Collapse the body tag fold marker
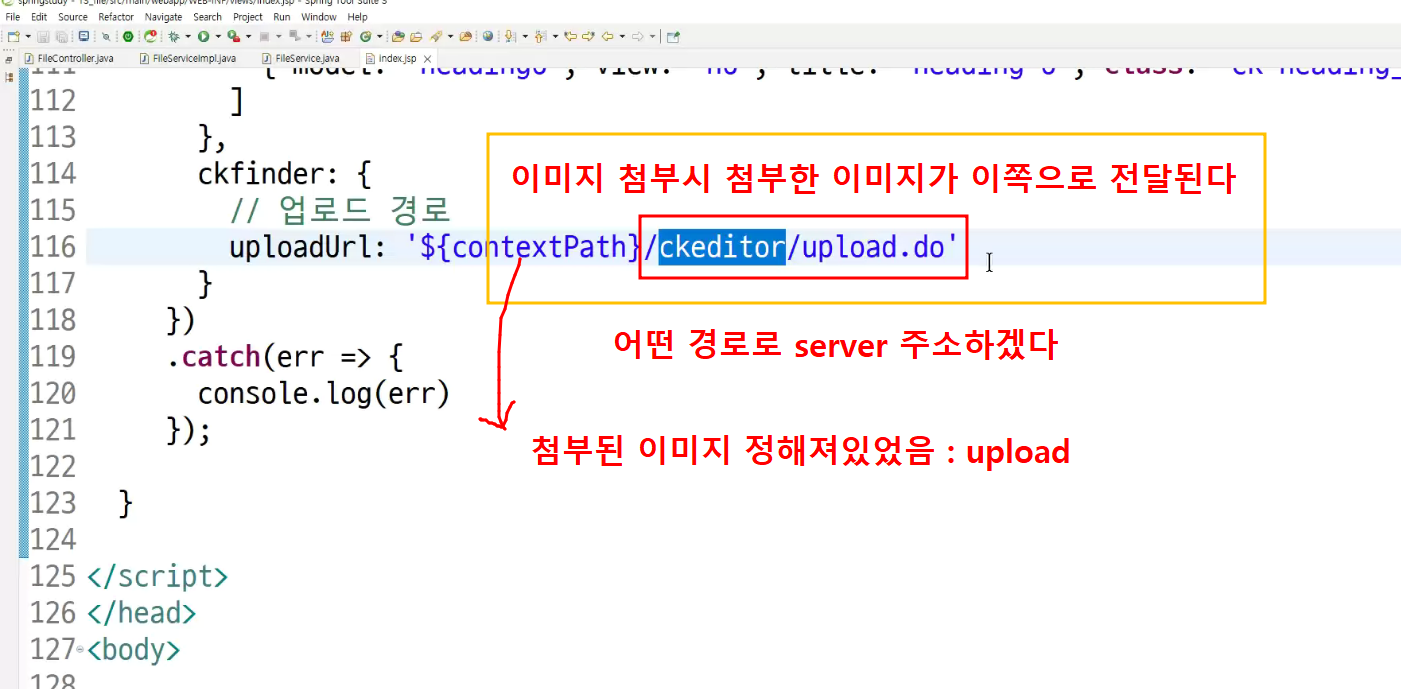The width and height of the screenshot is (1401, 689). click(81, 651)
